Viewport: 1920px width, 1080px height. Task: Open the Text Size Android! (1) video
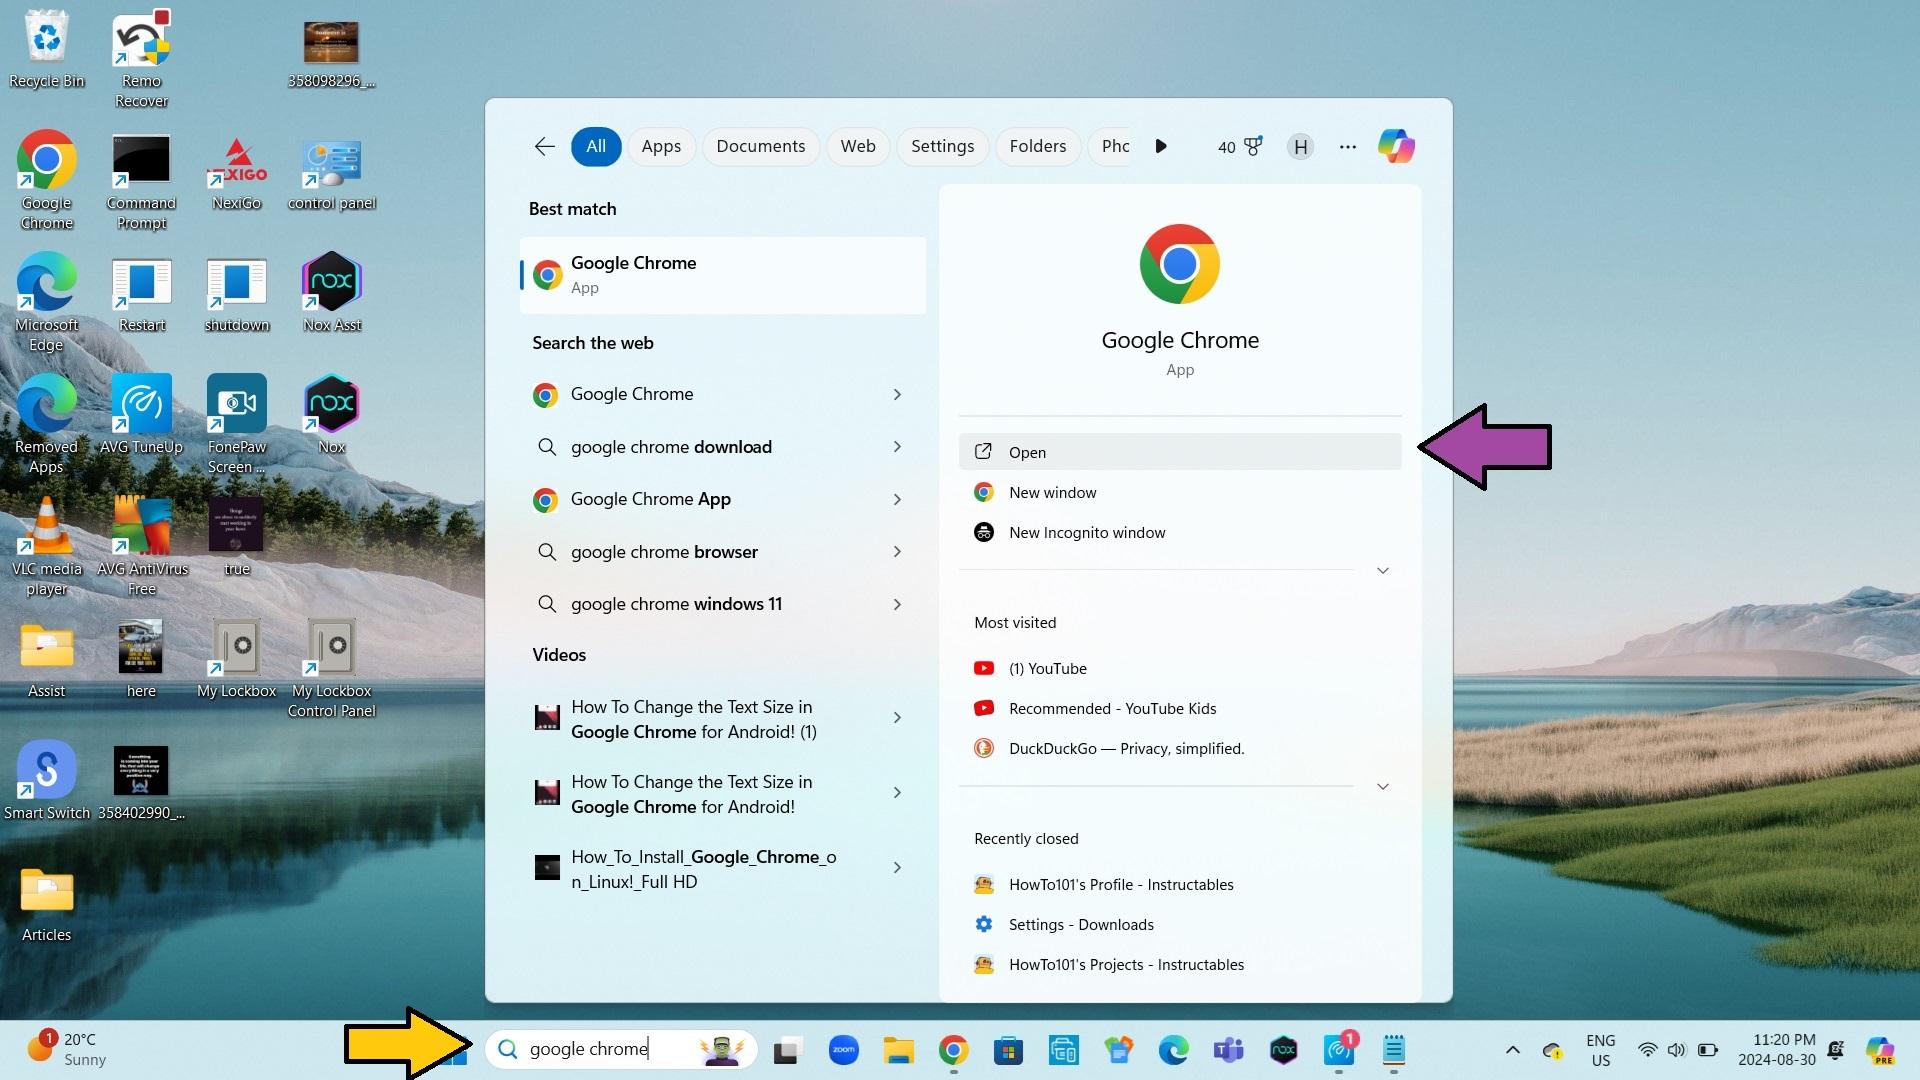pos(694,719)
